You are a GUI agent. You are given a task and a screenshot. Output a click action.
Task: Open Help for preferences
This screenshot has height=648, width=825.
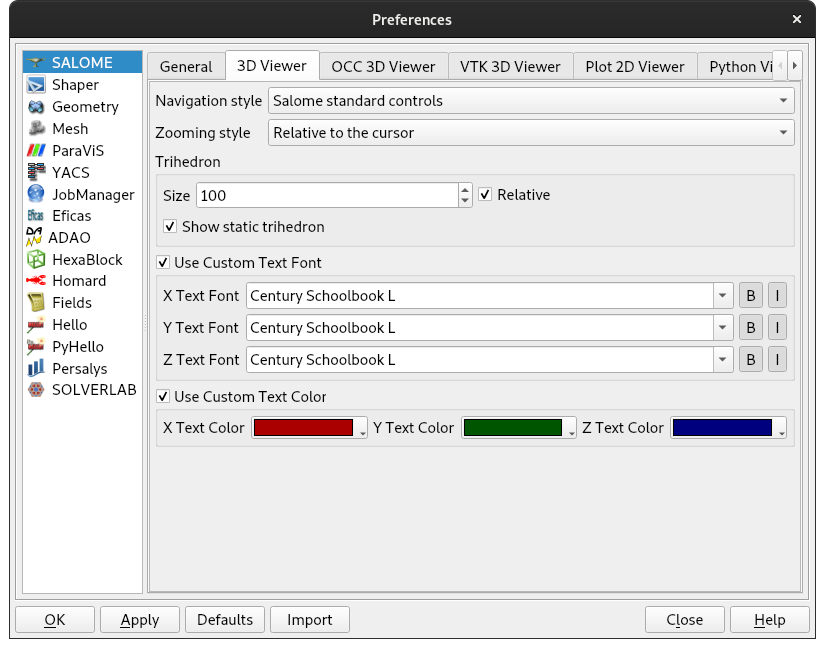769,620
